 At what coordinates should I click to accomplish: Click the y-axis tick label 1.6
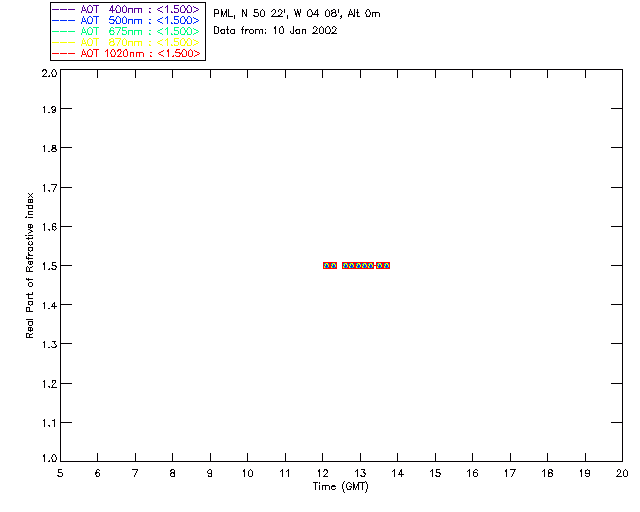[x=49, y=227]
